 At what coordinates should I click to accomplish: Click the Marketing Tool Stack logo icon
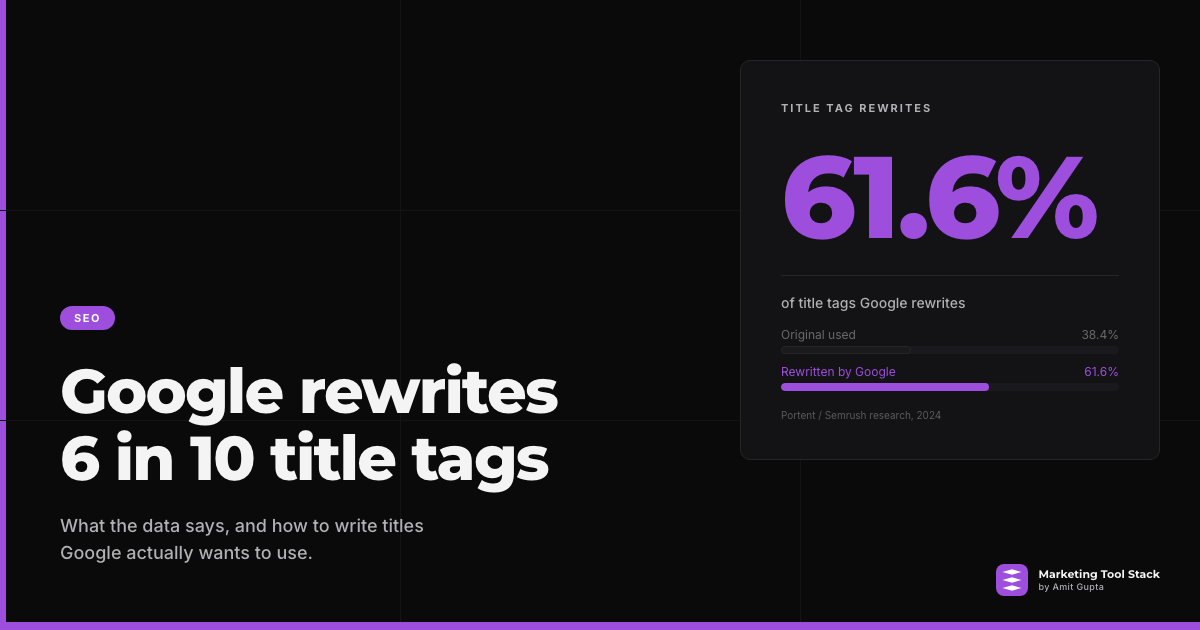point(1012,580)
